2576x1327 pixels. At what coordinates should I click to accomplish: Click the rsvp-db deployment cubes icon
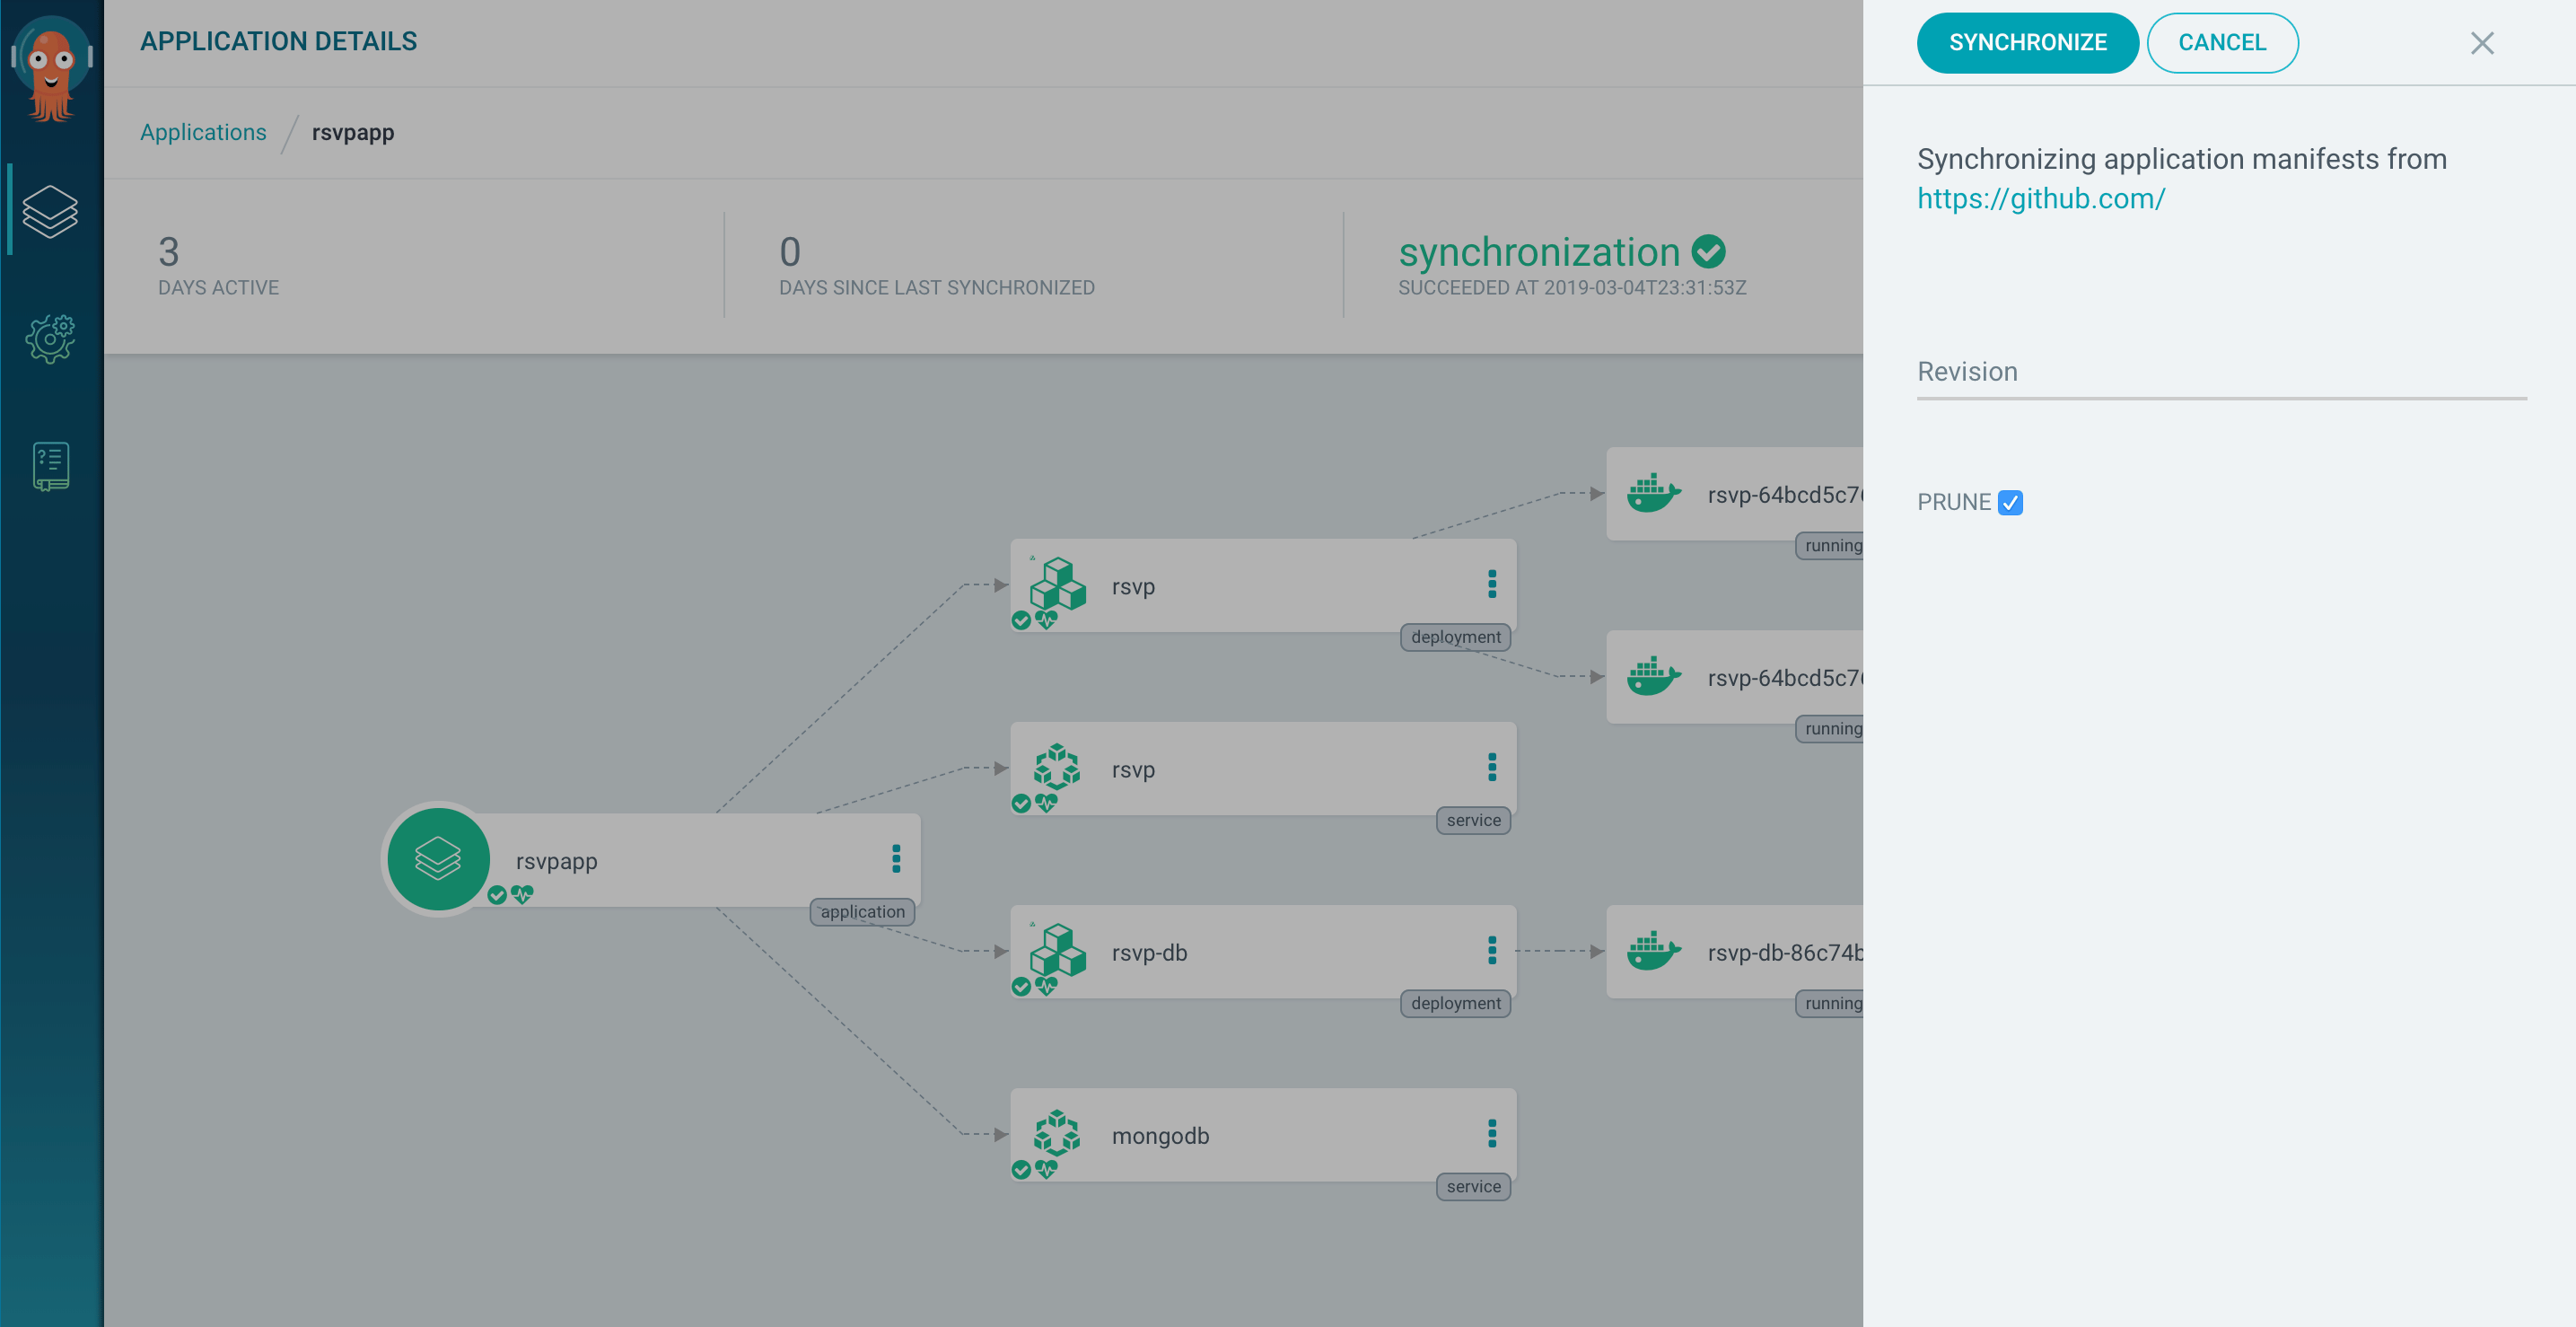pyautogui.click(x=1057, y=951)
